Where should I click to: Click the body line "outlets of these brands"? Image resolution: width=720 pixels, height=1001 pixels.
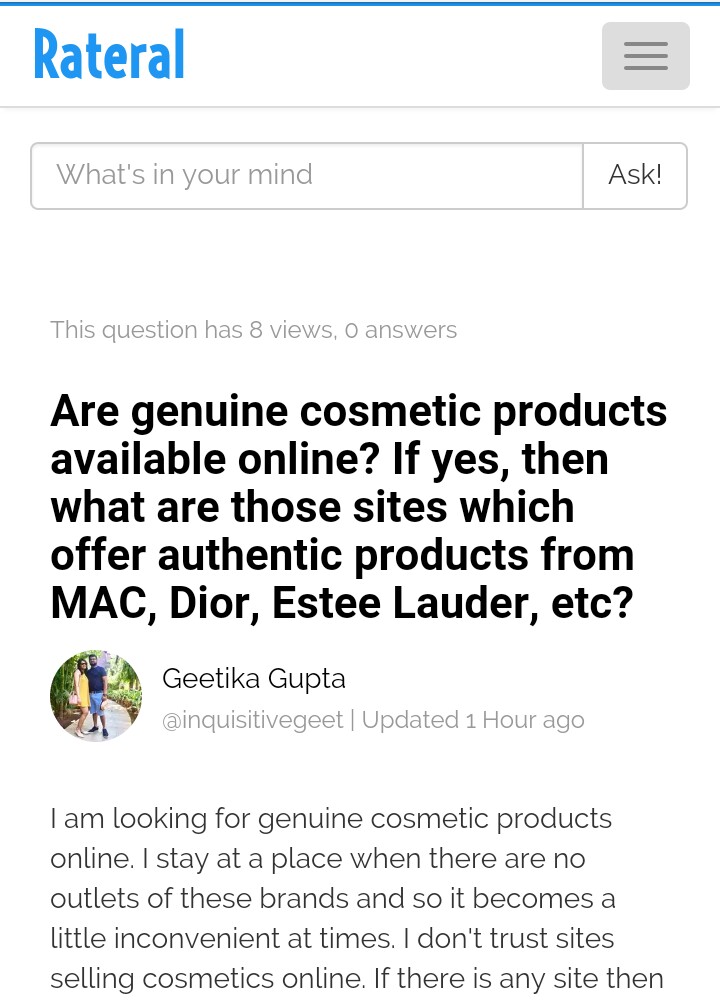click(x=333, y=898)
